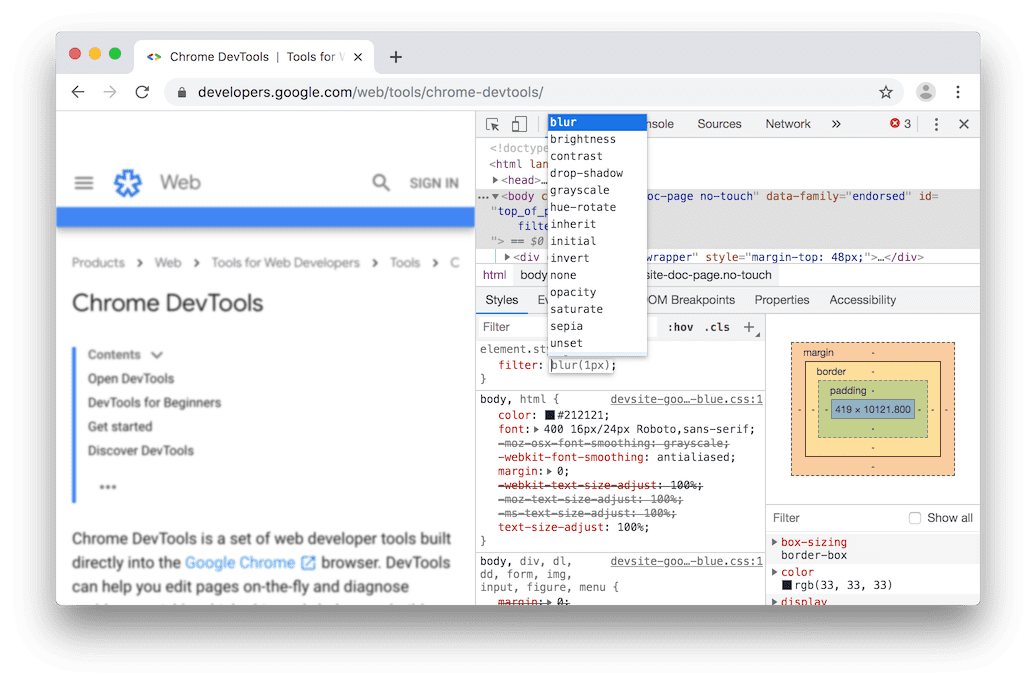The height and width of the screenshot is (685, 1036).
Task: Toggle the :hov element state pane
Action: tap(680, 326)
